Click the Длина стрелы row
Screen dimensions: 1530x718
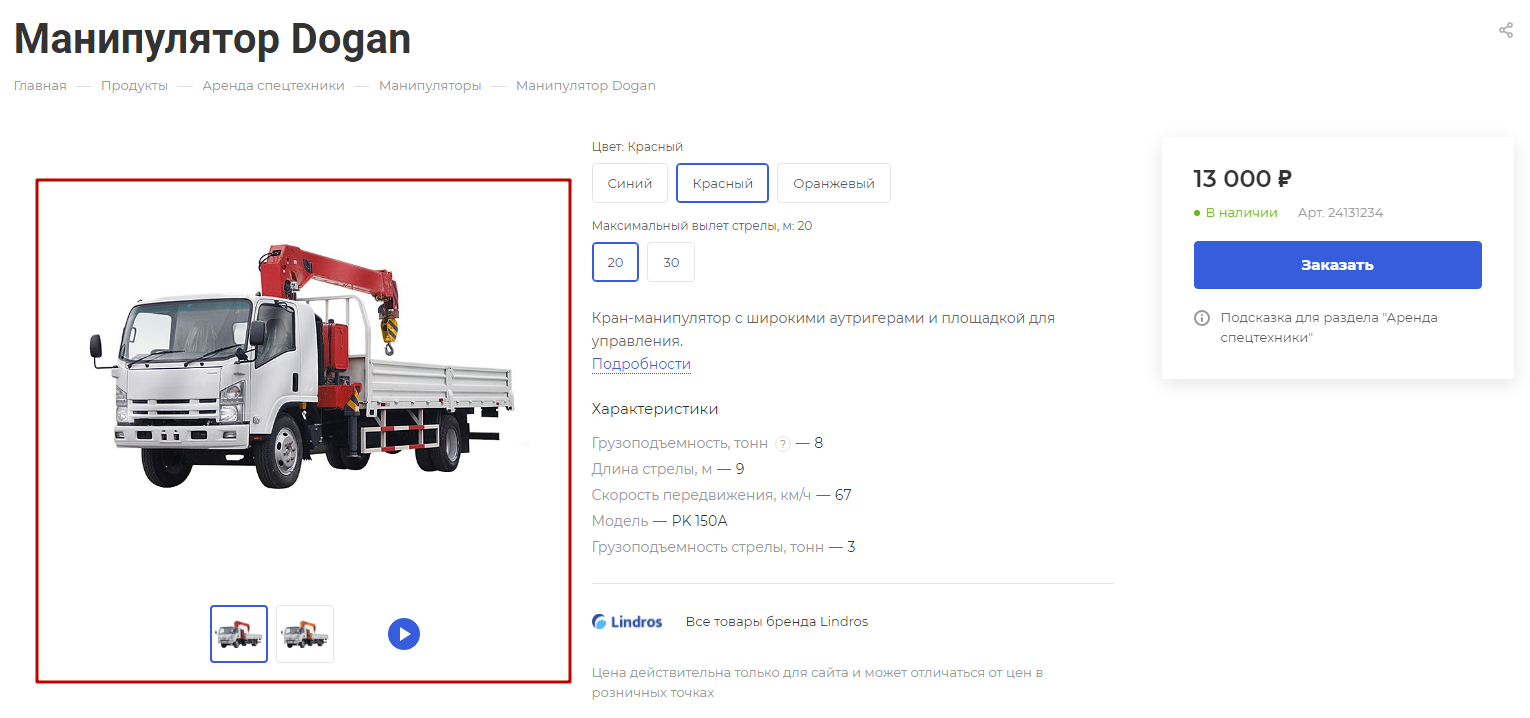point(668,469)
